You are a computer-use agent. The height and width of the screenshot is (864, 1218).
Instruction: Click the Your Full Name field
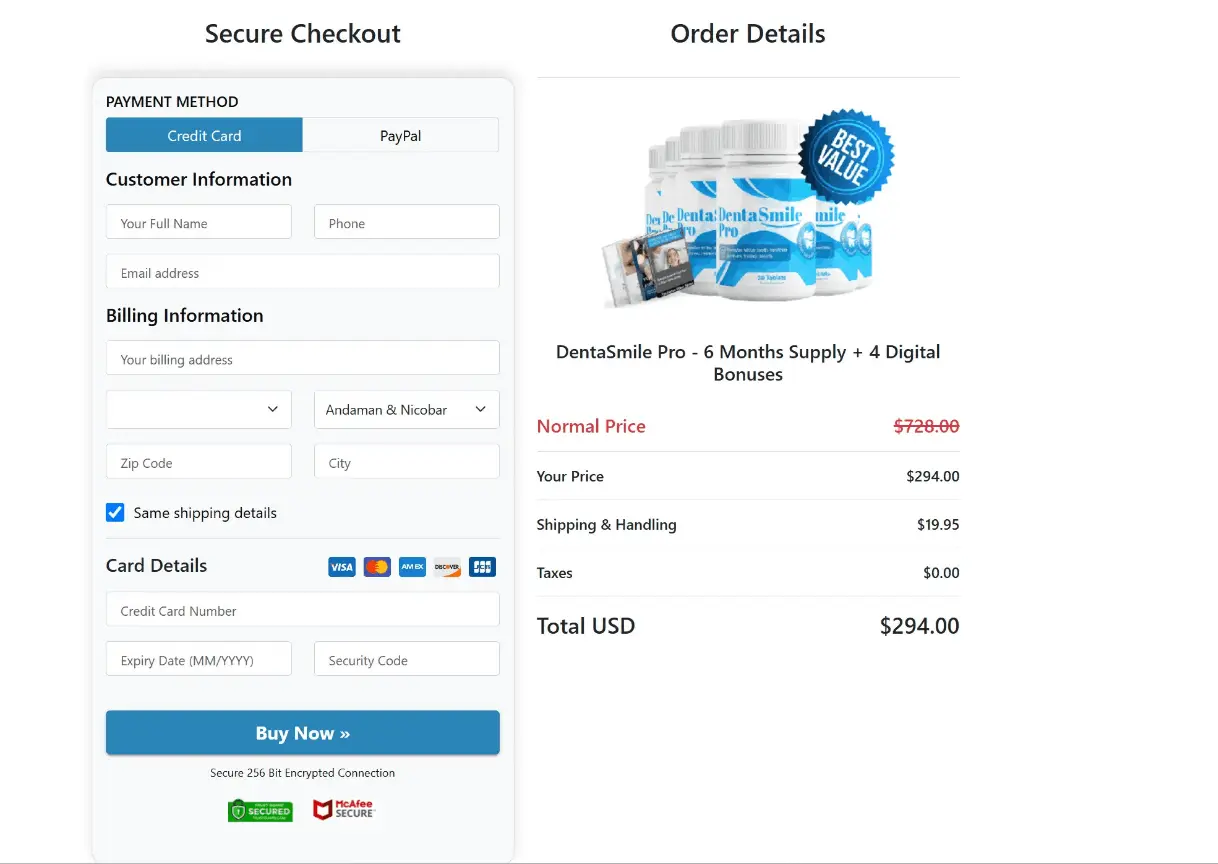pos(198,221)
